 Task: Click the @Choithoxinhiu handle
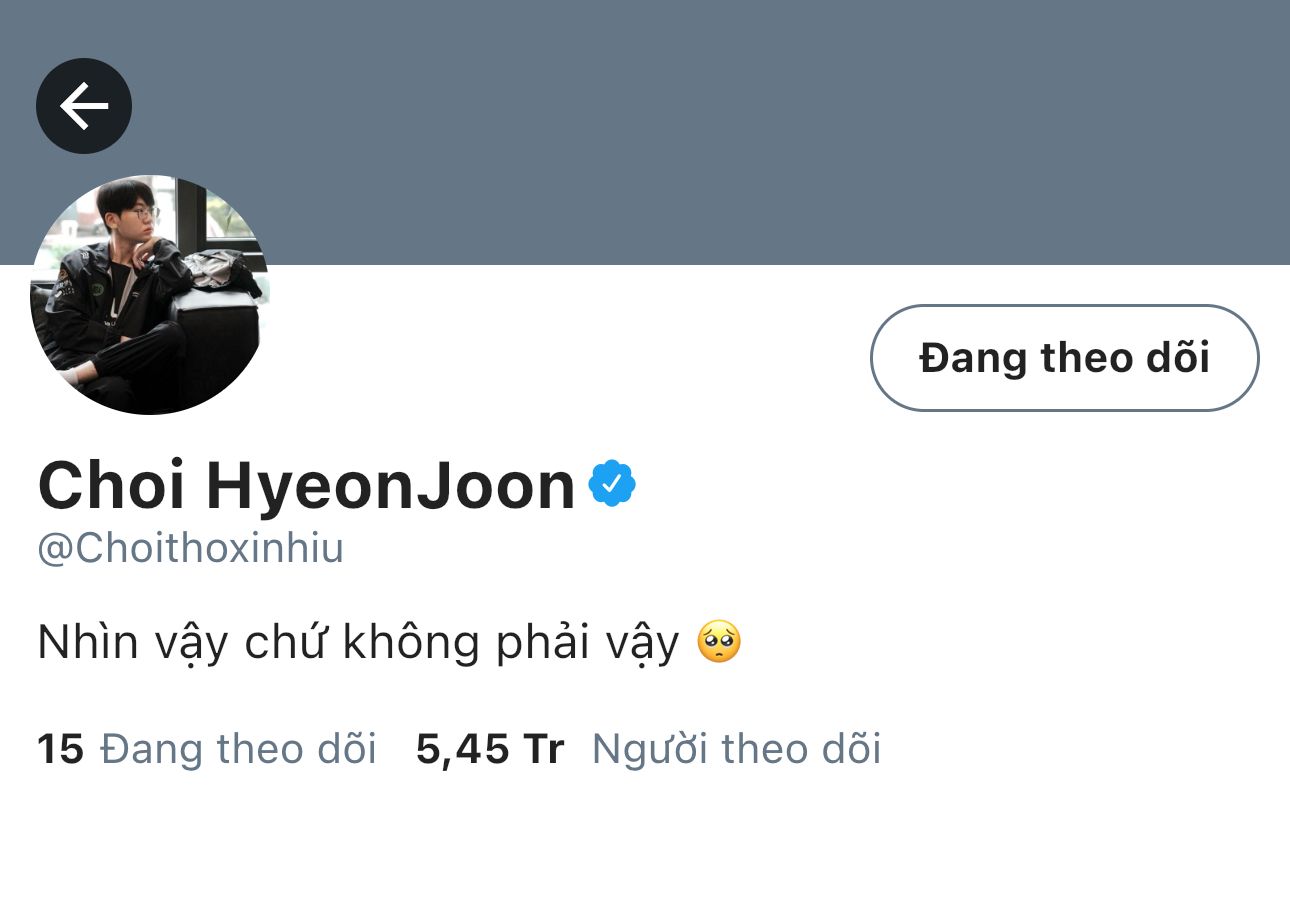190,549
